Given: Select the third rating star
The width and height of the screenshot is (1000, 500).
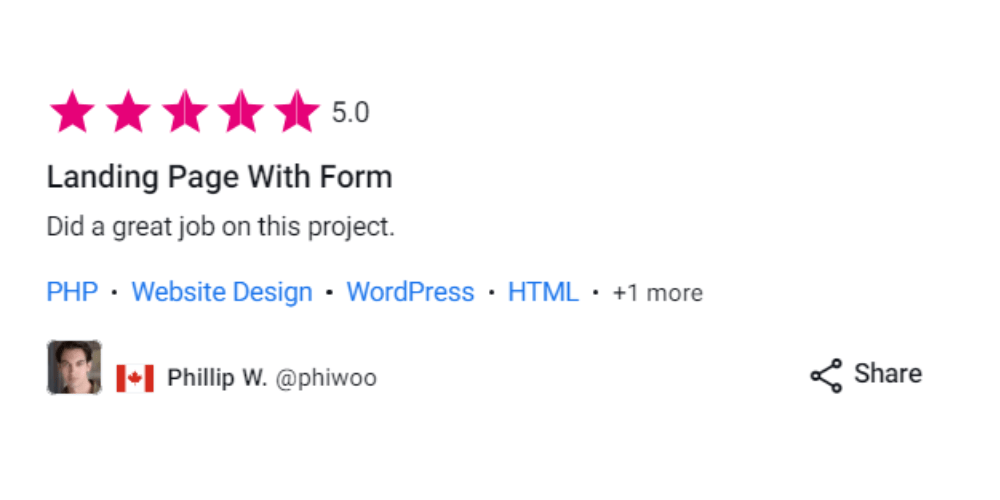Looking at the screenshot, I should click(x=184, y=112).
